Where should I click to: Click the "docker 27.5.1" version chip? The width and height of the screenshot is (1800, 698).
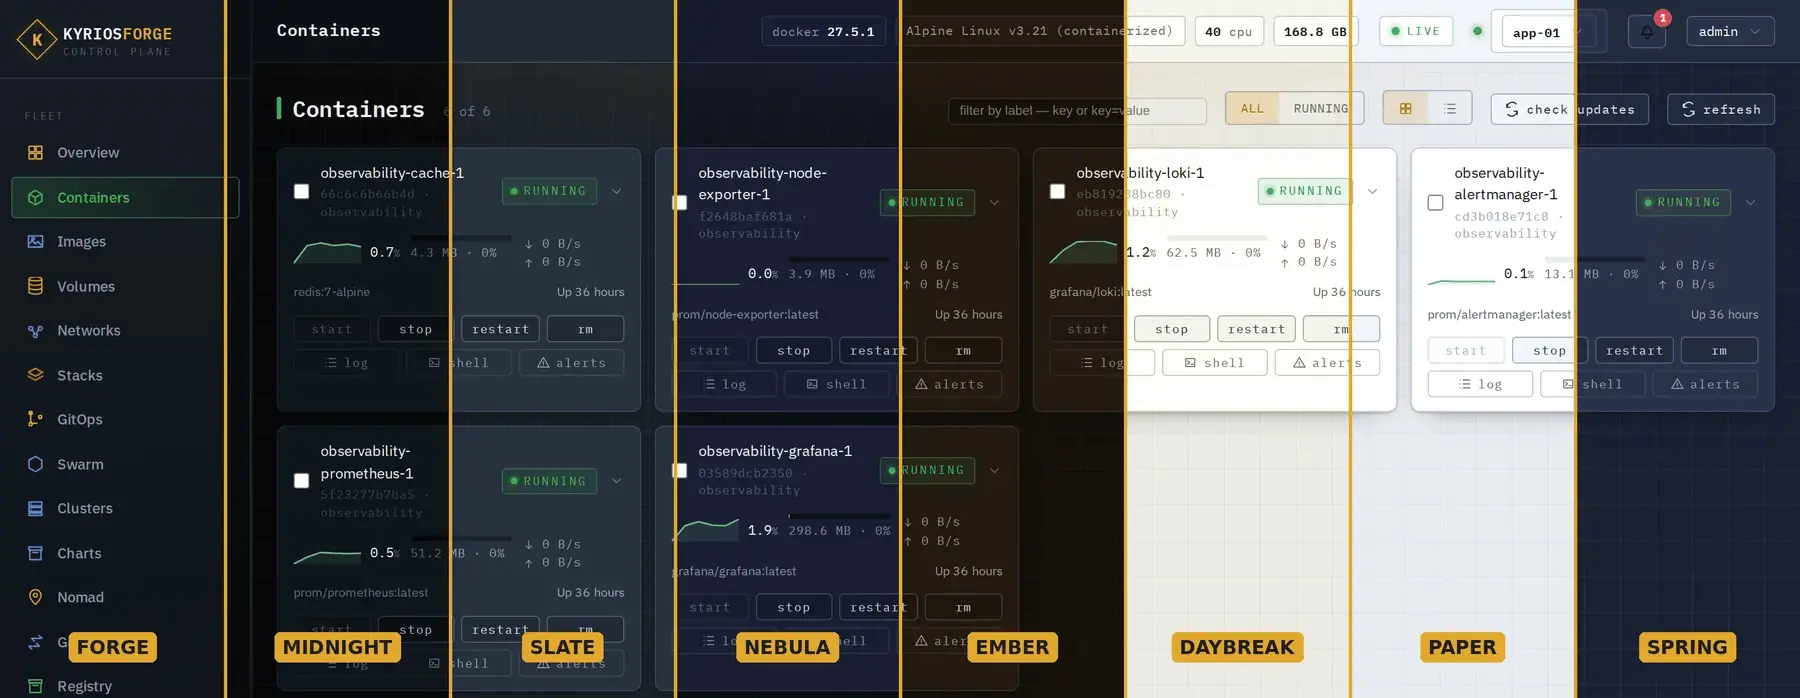point(823,32)
